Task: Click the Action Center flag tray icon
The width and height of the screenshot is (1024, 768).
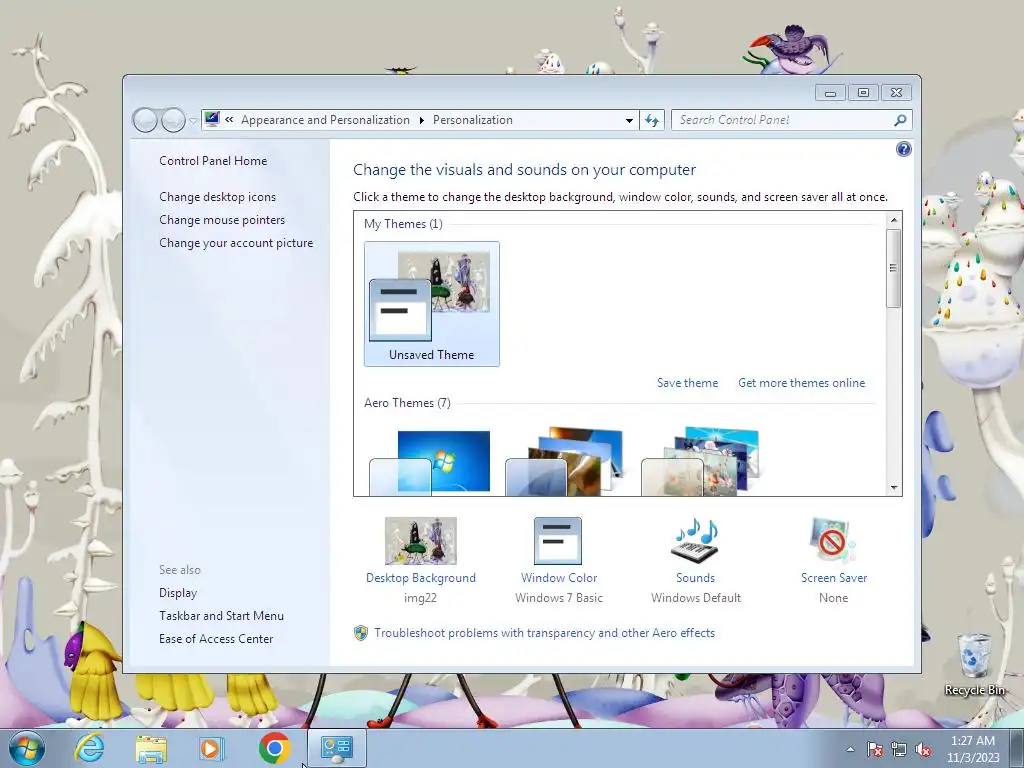Action: click(x=875, y=749)
